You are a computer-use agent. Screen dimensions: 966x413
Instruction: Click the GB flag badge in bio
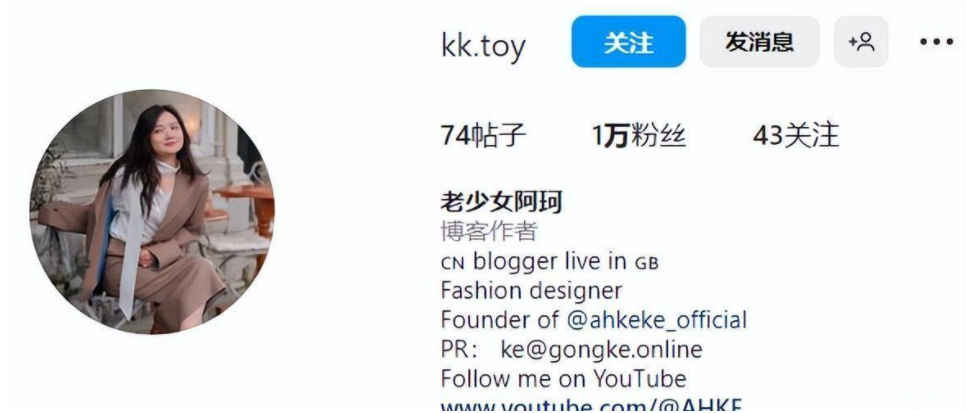(646, 263)
